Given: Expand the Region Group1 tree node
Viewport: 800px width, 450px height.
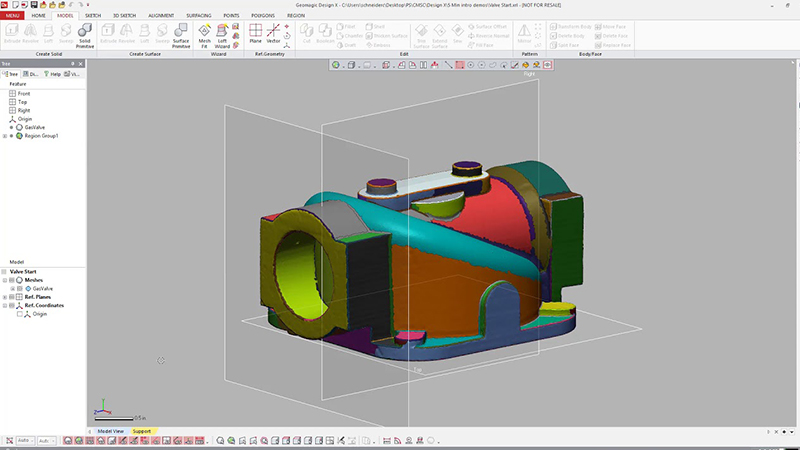Looking at the screenshot, I should [5, 135].
